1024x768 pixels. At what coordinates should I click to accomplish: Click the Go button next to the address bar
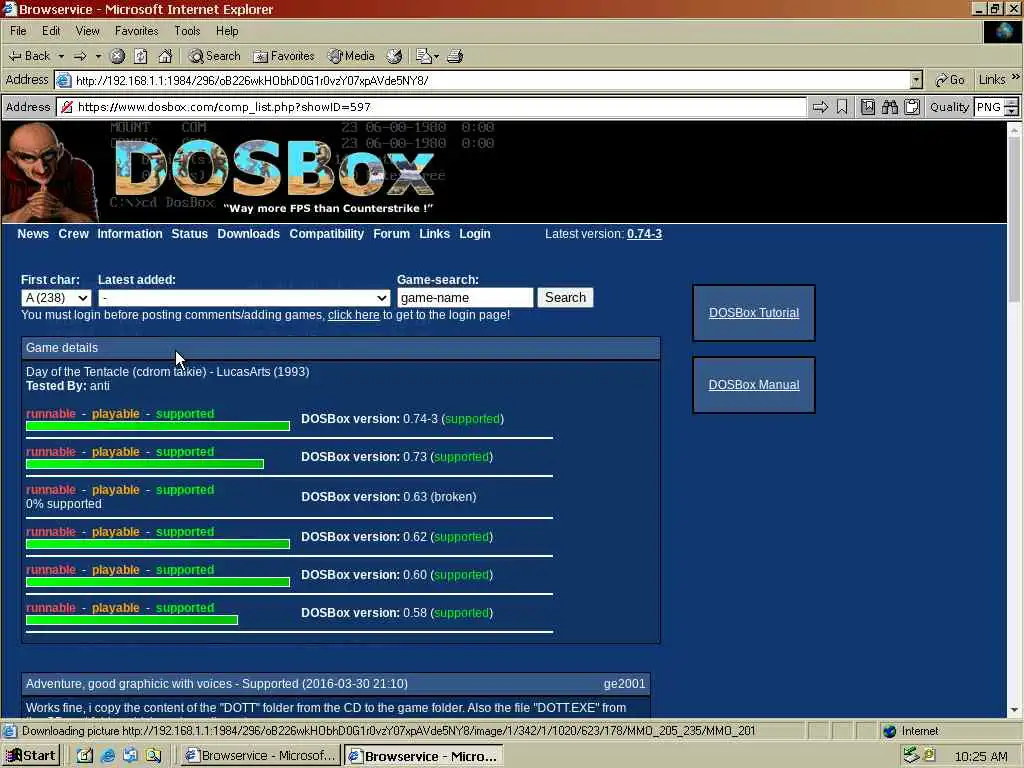pos(950,80)
